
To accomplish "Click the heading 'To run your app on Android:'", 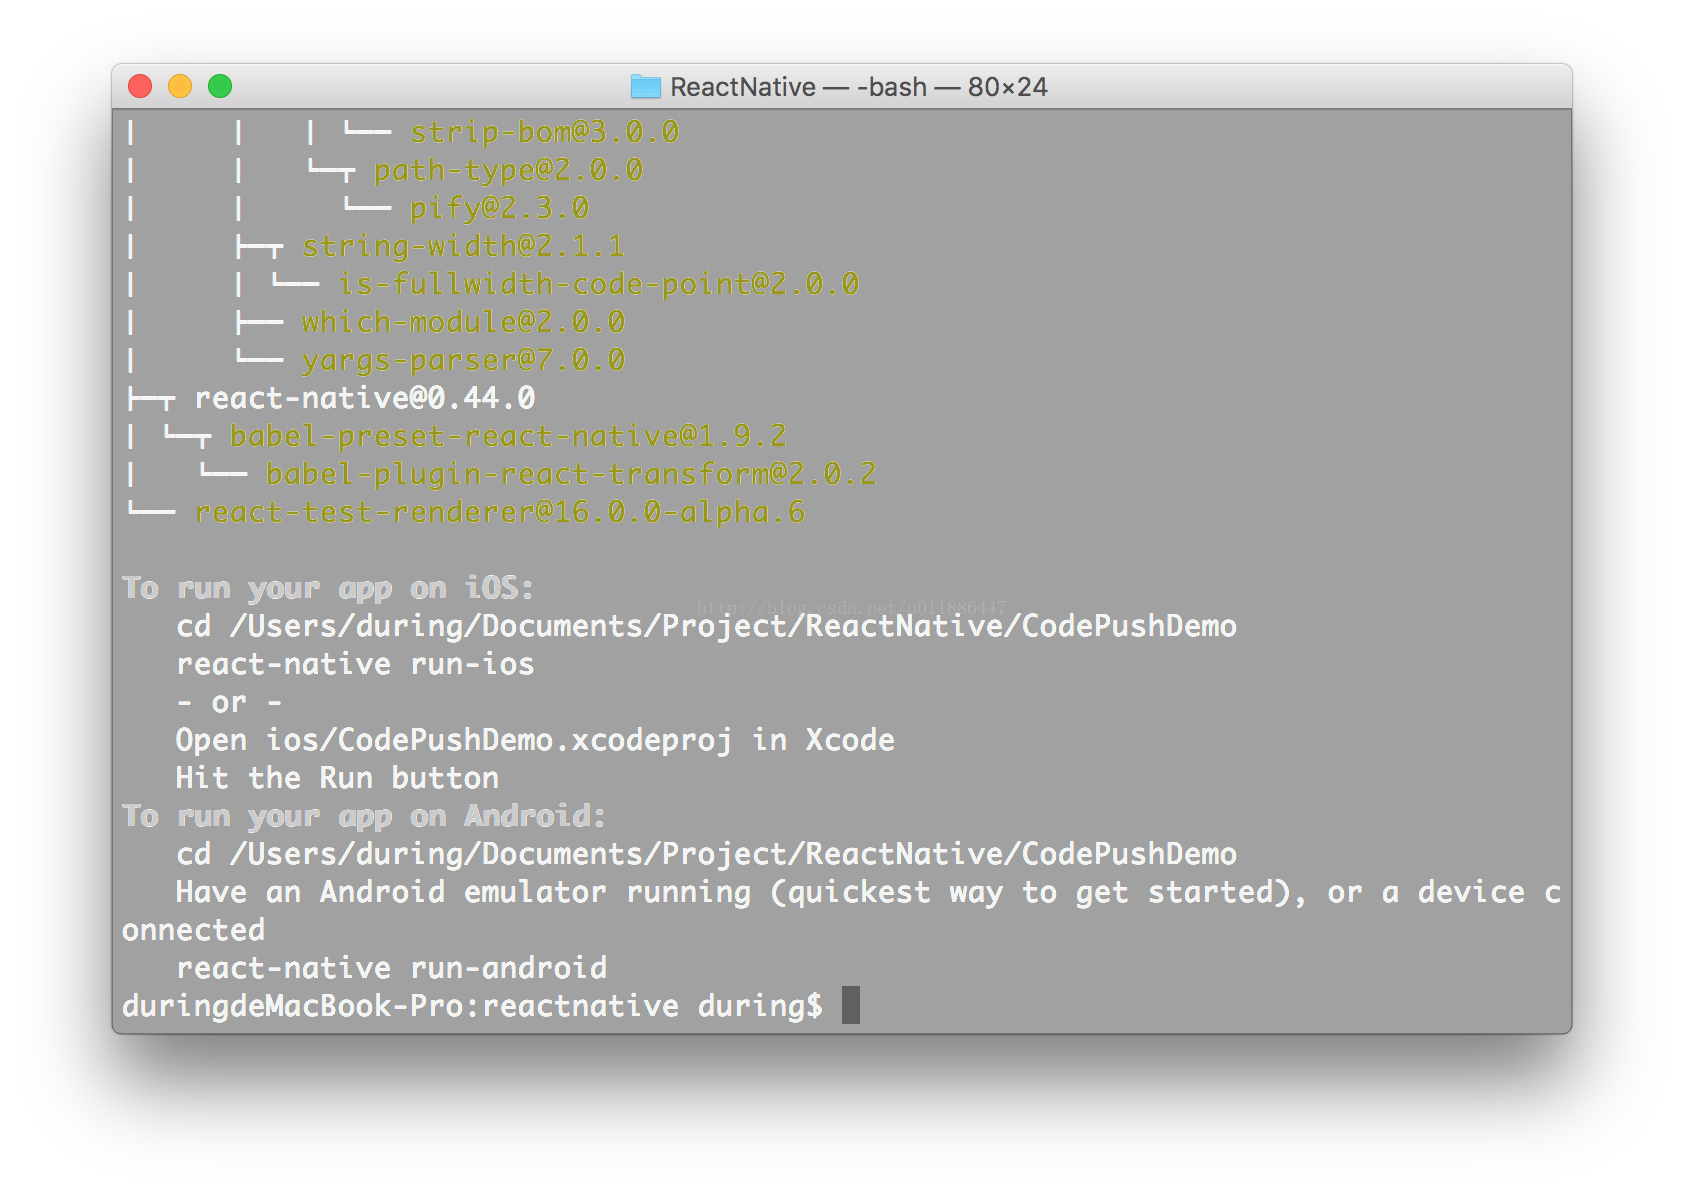I will pyautogui.click(x=364, y=816).
